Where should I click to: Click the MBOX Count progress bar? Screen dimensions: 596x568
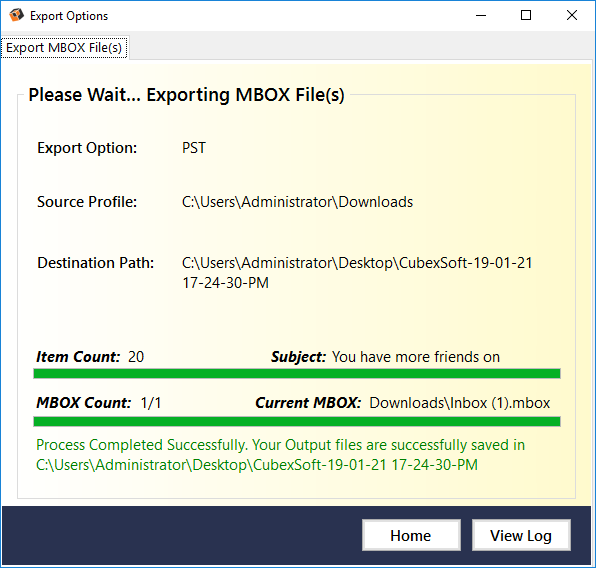(297, 421)
